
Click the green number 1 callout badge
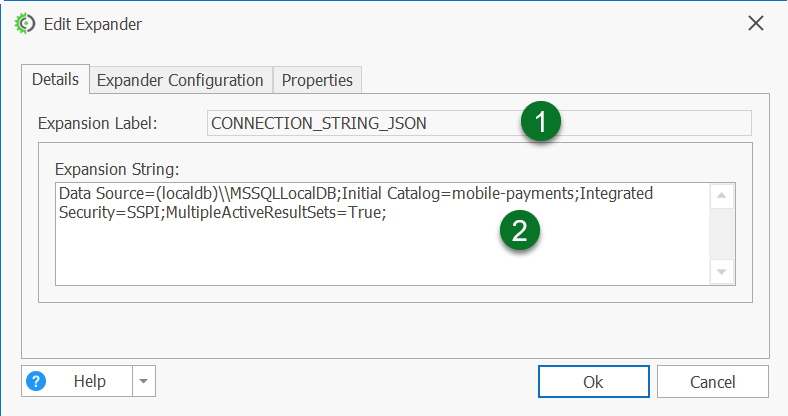541,123
